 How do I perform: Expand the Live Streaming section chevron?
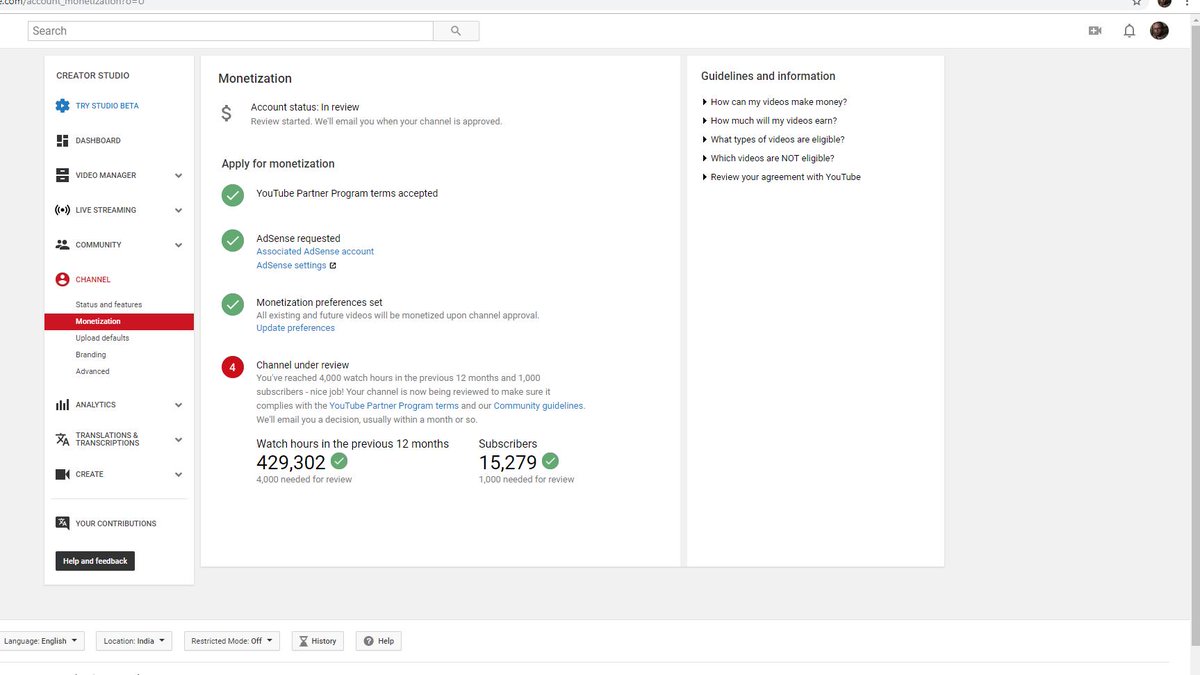(x=178, y=211)
